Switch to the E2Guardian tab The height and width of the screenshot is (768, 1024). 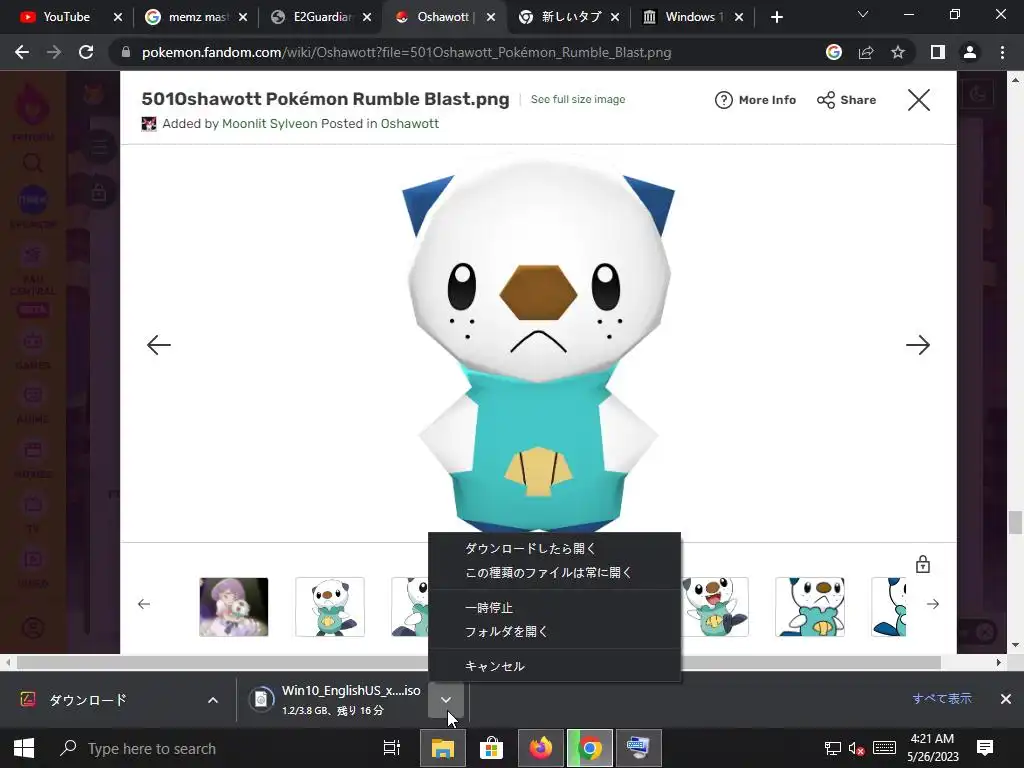point(320,17)
